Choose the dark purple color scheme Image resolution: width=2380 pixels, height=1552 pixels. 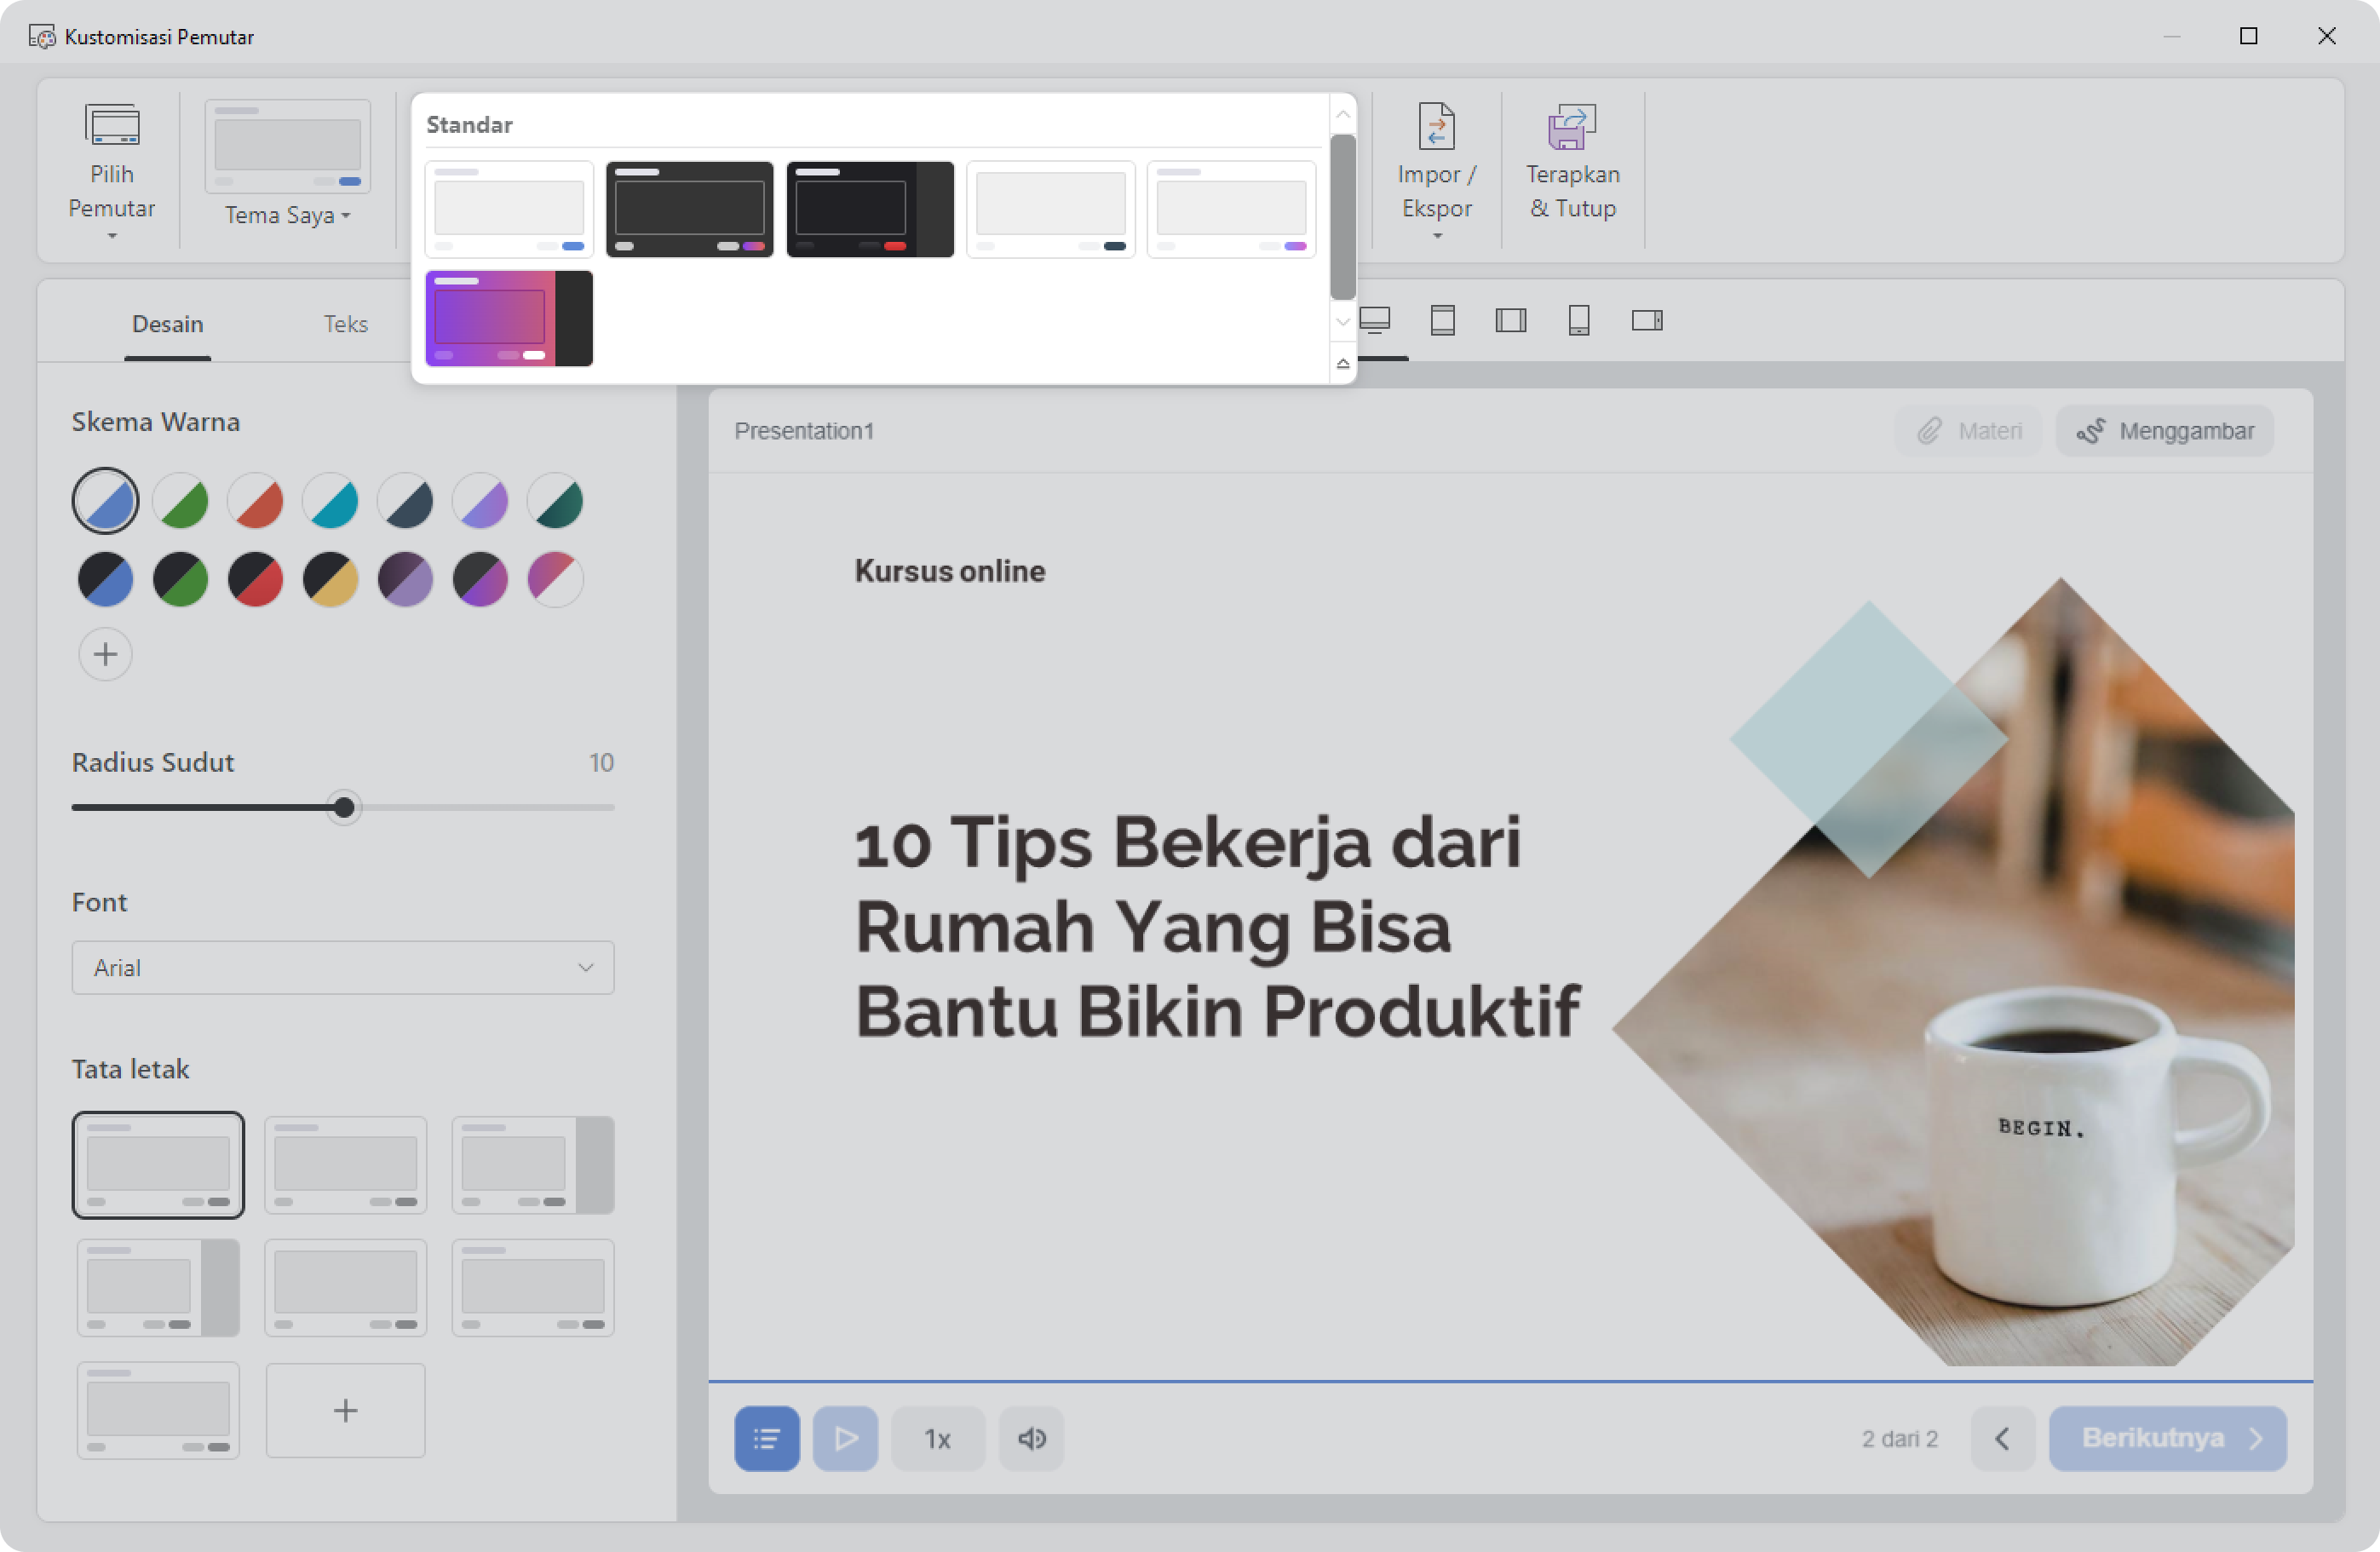(480, 578)
